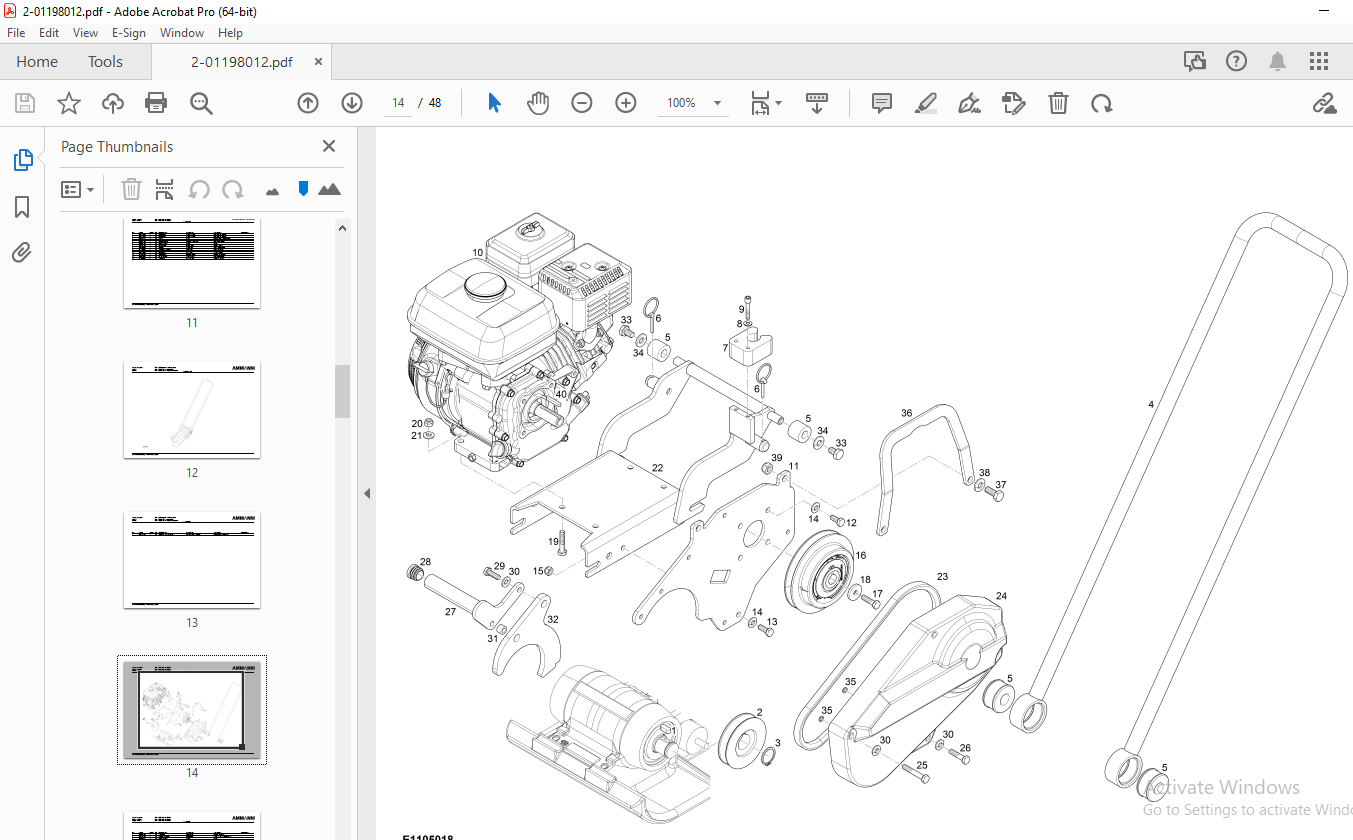The height and width of the screenshot is (840, 1353).
Task: Close the Page Thumbnails panel
Action: coord(329,146)
